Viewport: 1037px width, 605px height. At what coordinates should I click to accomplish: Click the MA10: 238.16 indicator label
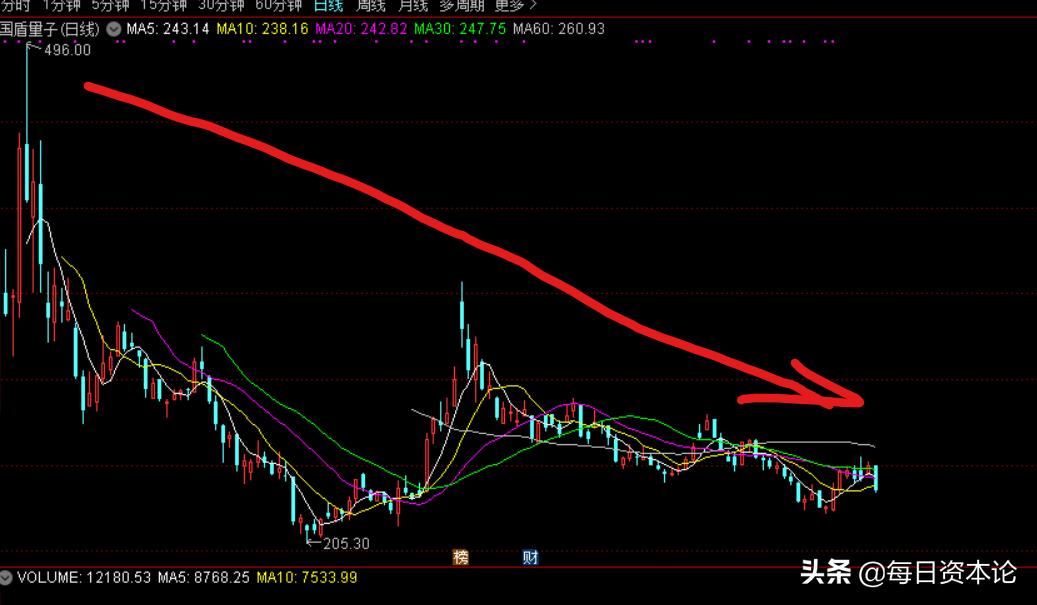[x=263, y=29]
